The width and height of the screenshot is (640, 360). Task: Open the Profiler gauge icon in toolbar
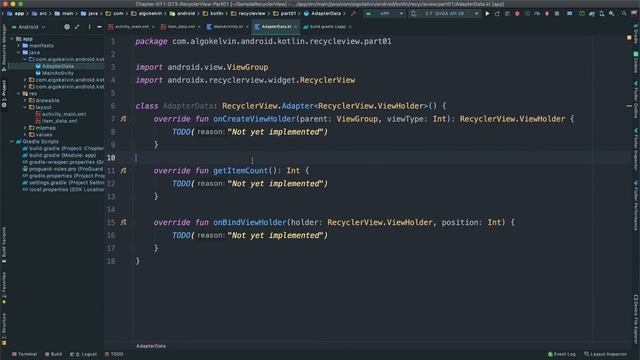(537, 13)
